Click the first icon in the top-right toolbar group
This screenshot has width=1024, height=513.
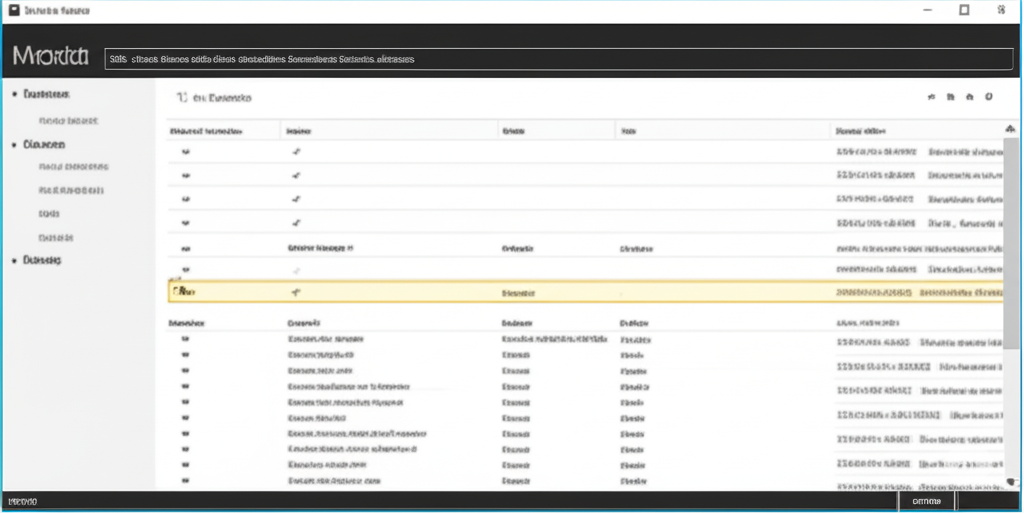pos(931,97)
